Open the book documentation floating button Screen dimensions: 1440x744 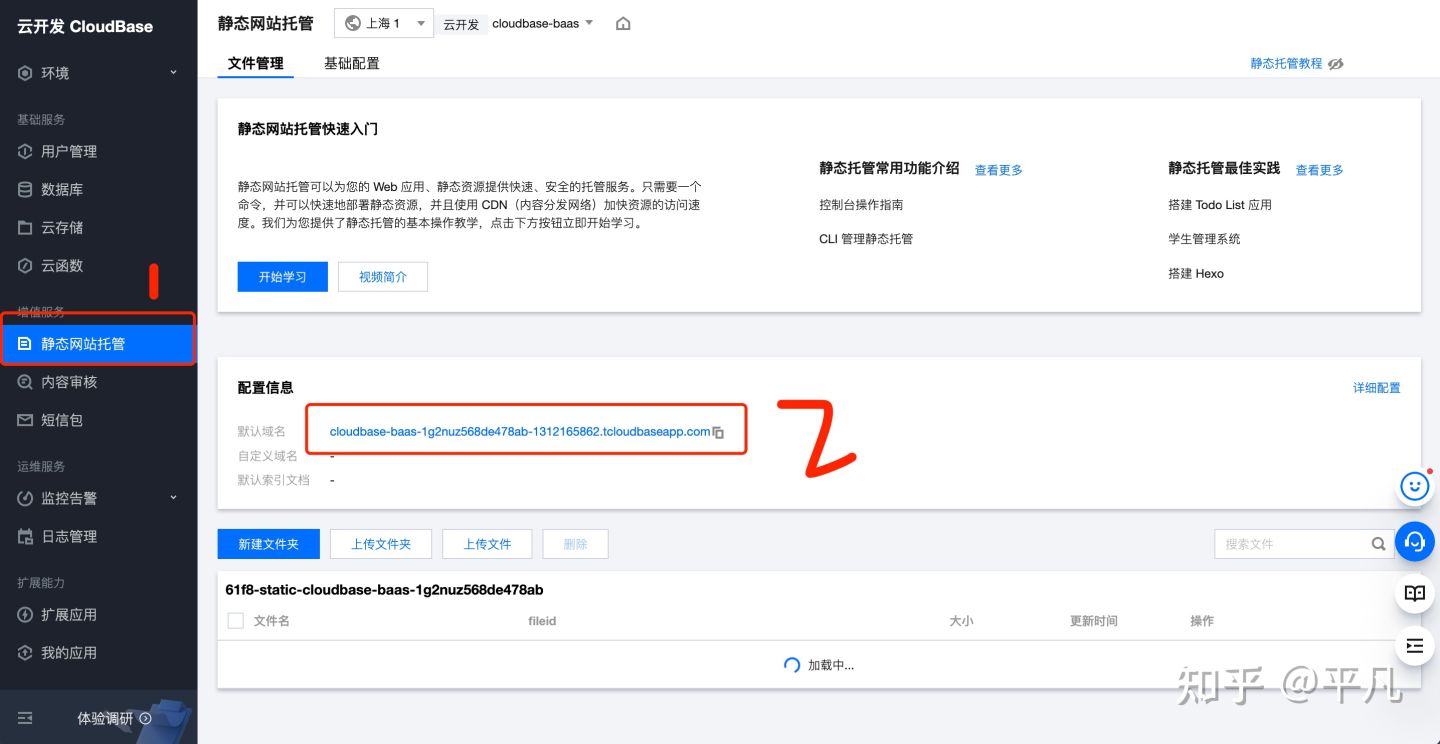(x=1414, y=593)
